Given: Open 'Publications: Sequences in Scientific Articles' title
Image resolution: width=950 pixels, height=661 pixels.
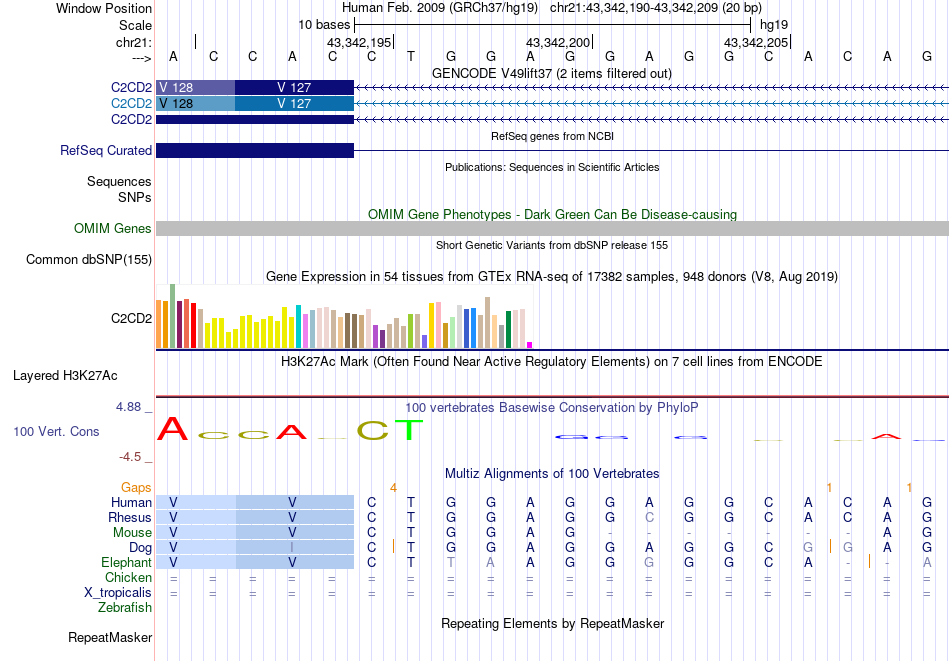Looking at the screenshot, I should [x=552, y=167].
